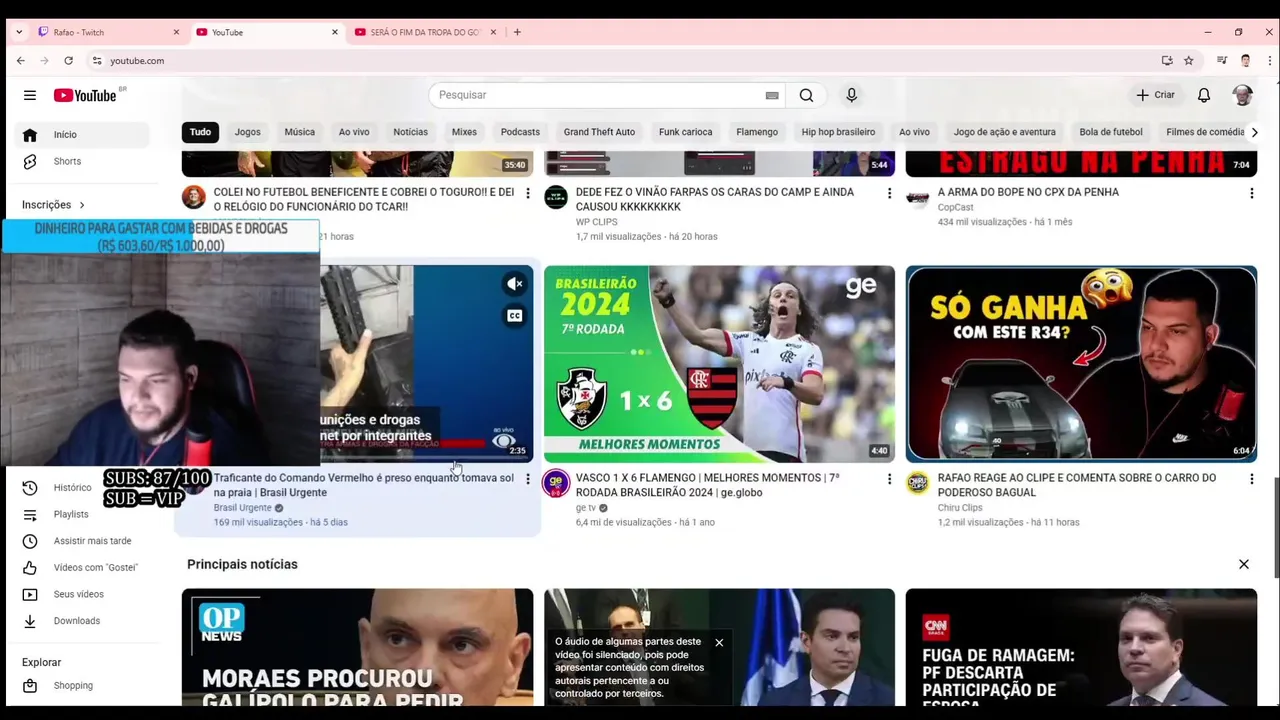
Task: Click the search magnifier button
Action: pyautogui.click(x=806, y=95)
